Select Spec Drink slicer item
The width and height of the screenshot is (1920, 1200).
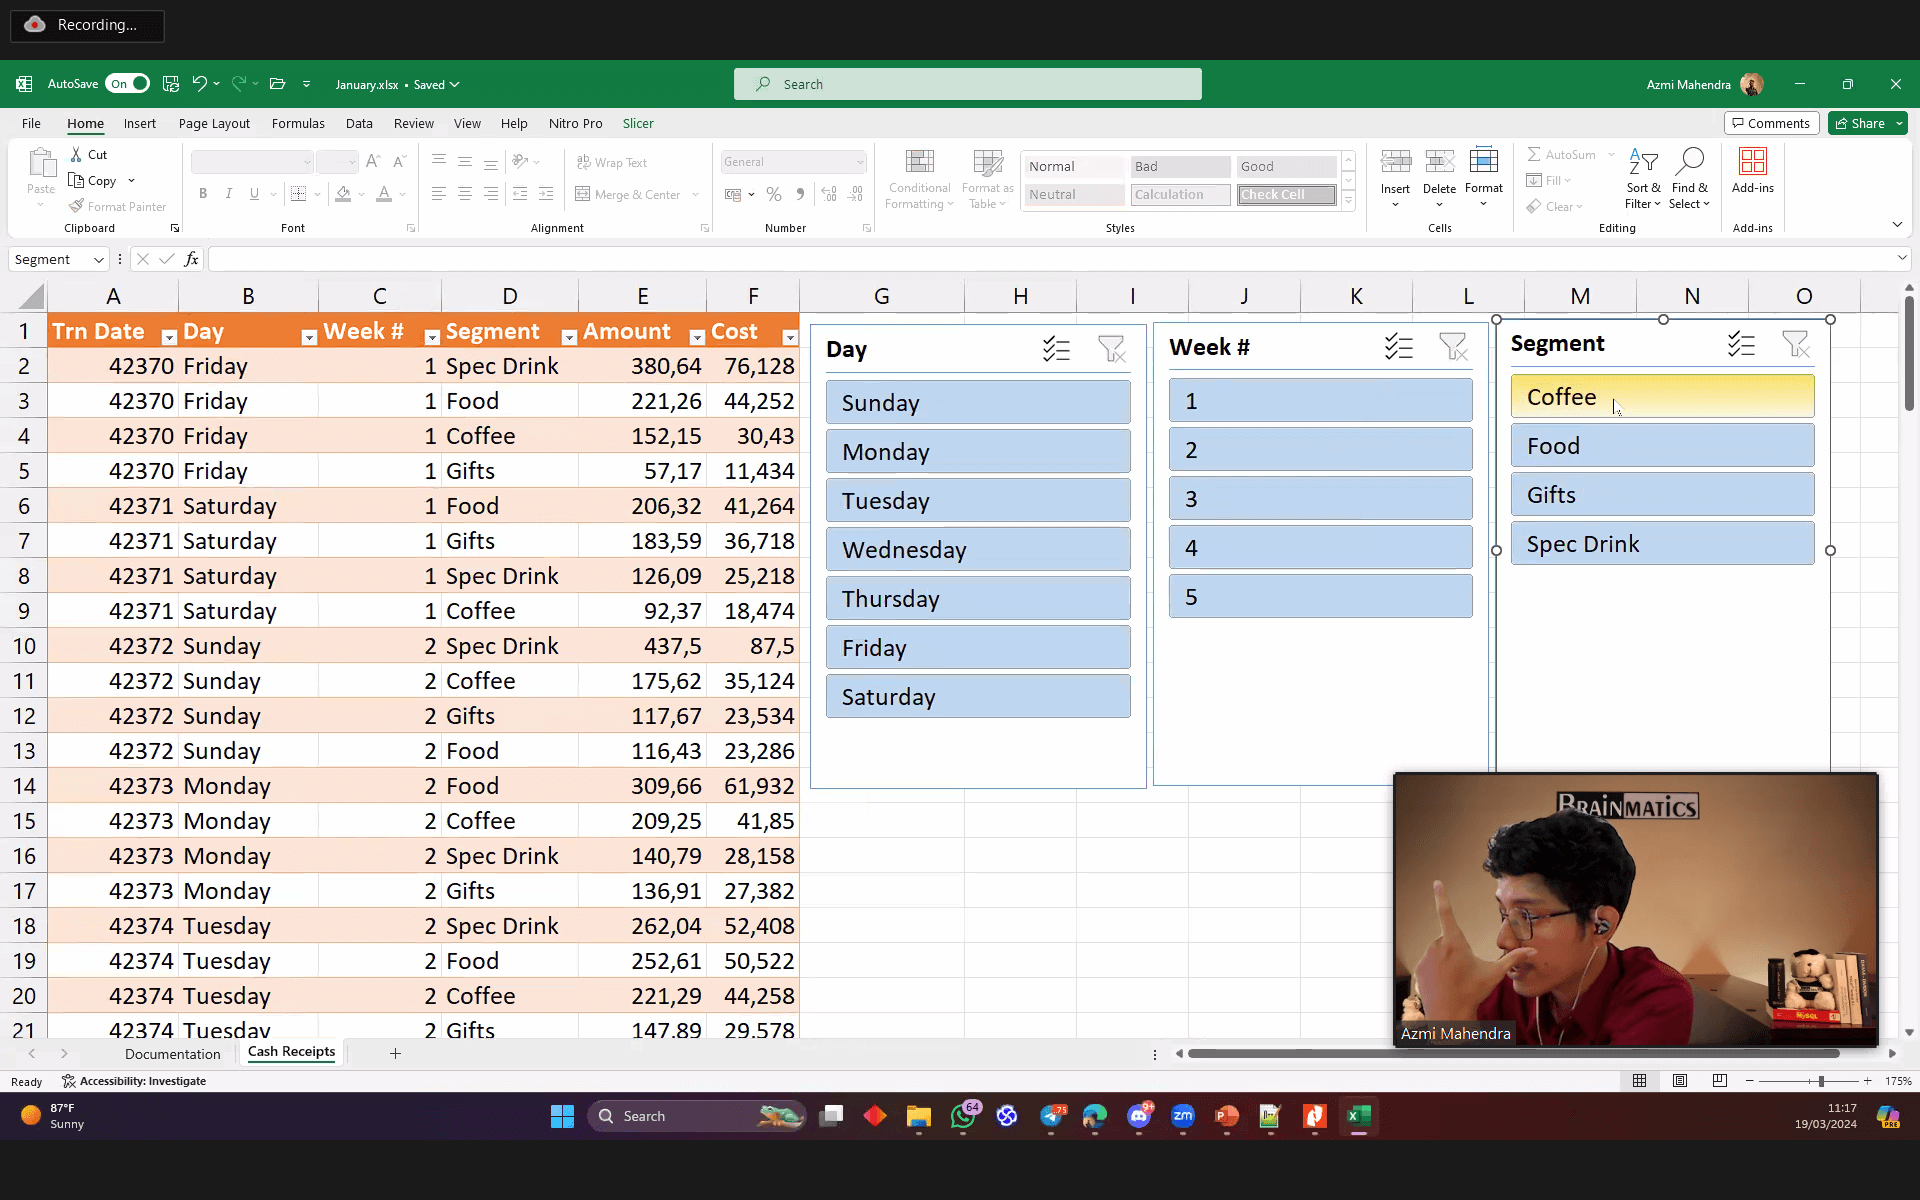1661,544
